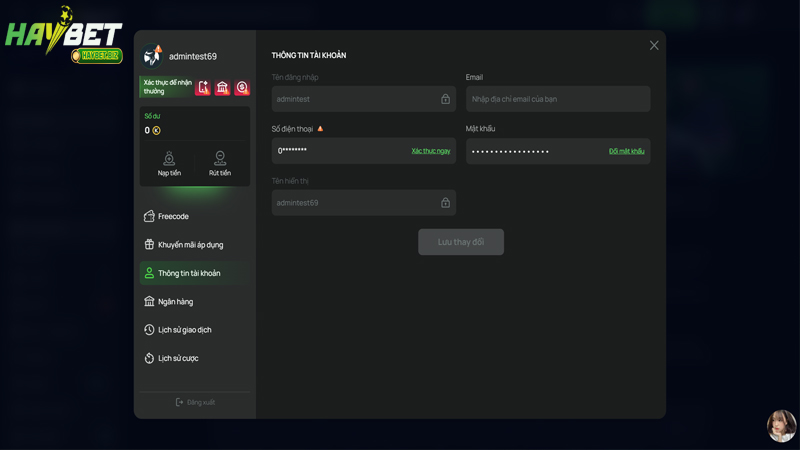
Task: Select Thông tin tài khoản section
Action: tap(189, 273)
